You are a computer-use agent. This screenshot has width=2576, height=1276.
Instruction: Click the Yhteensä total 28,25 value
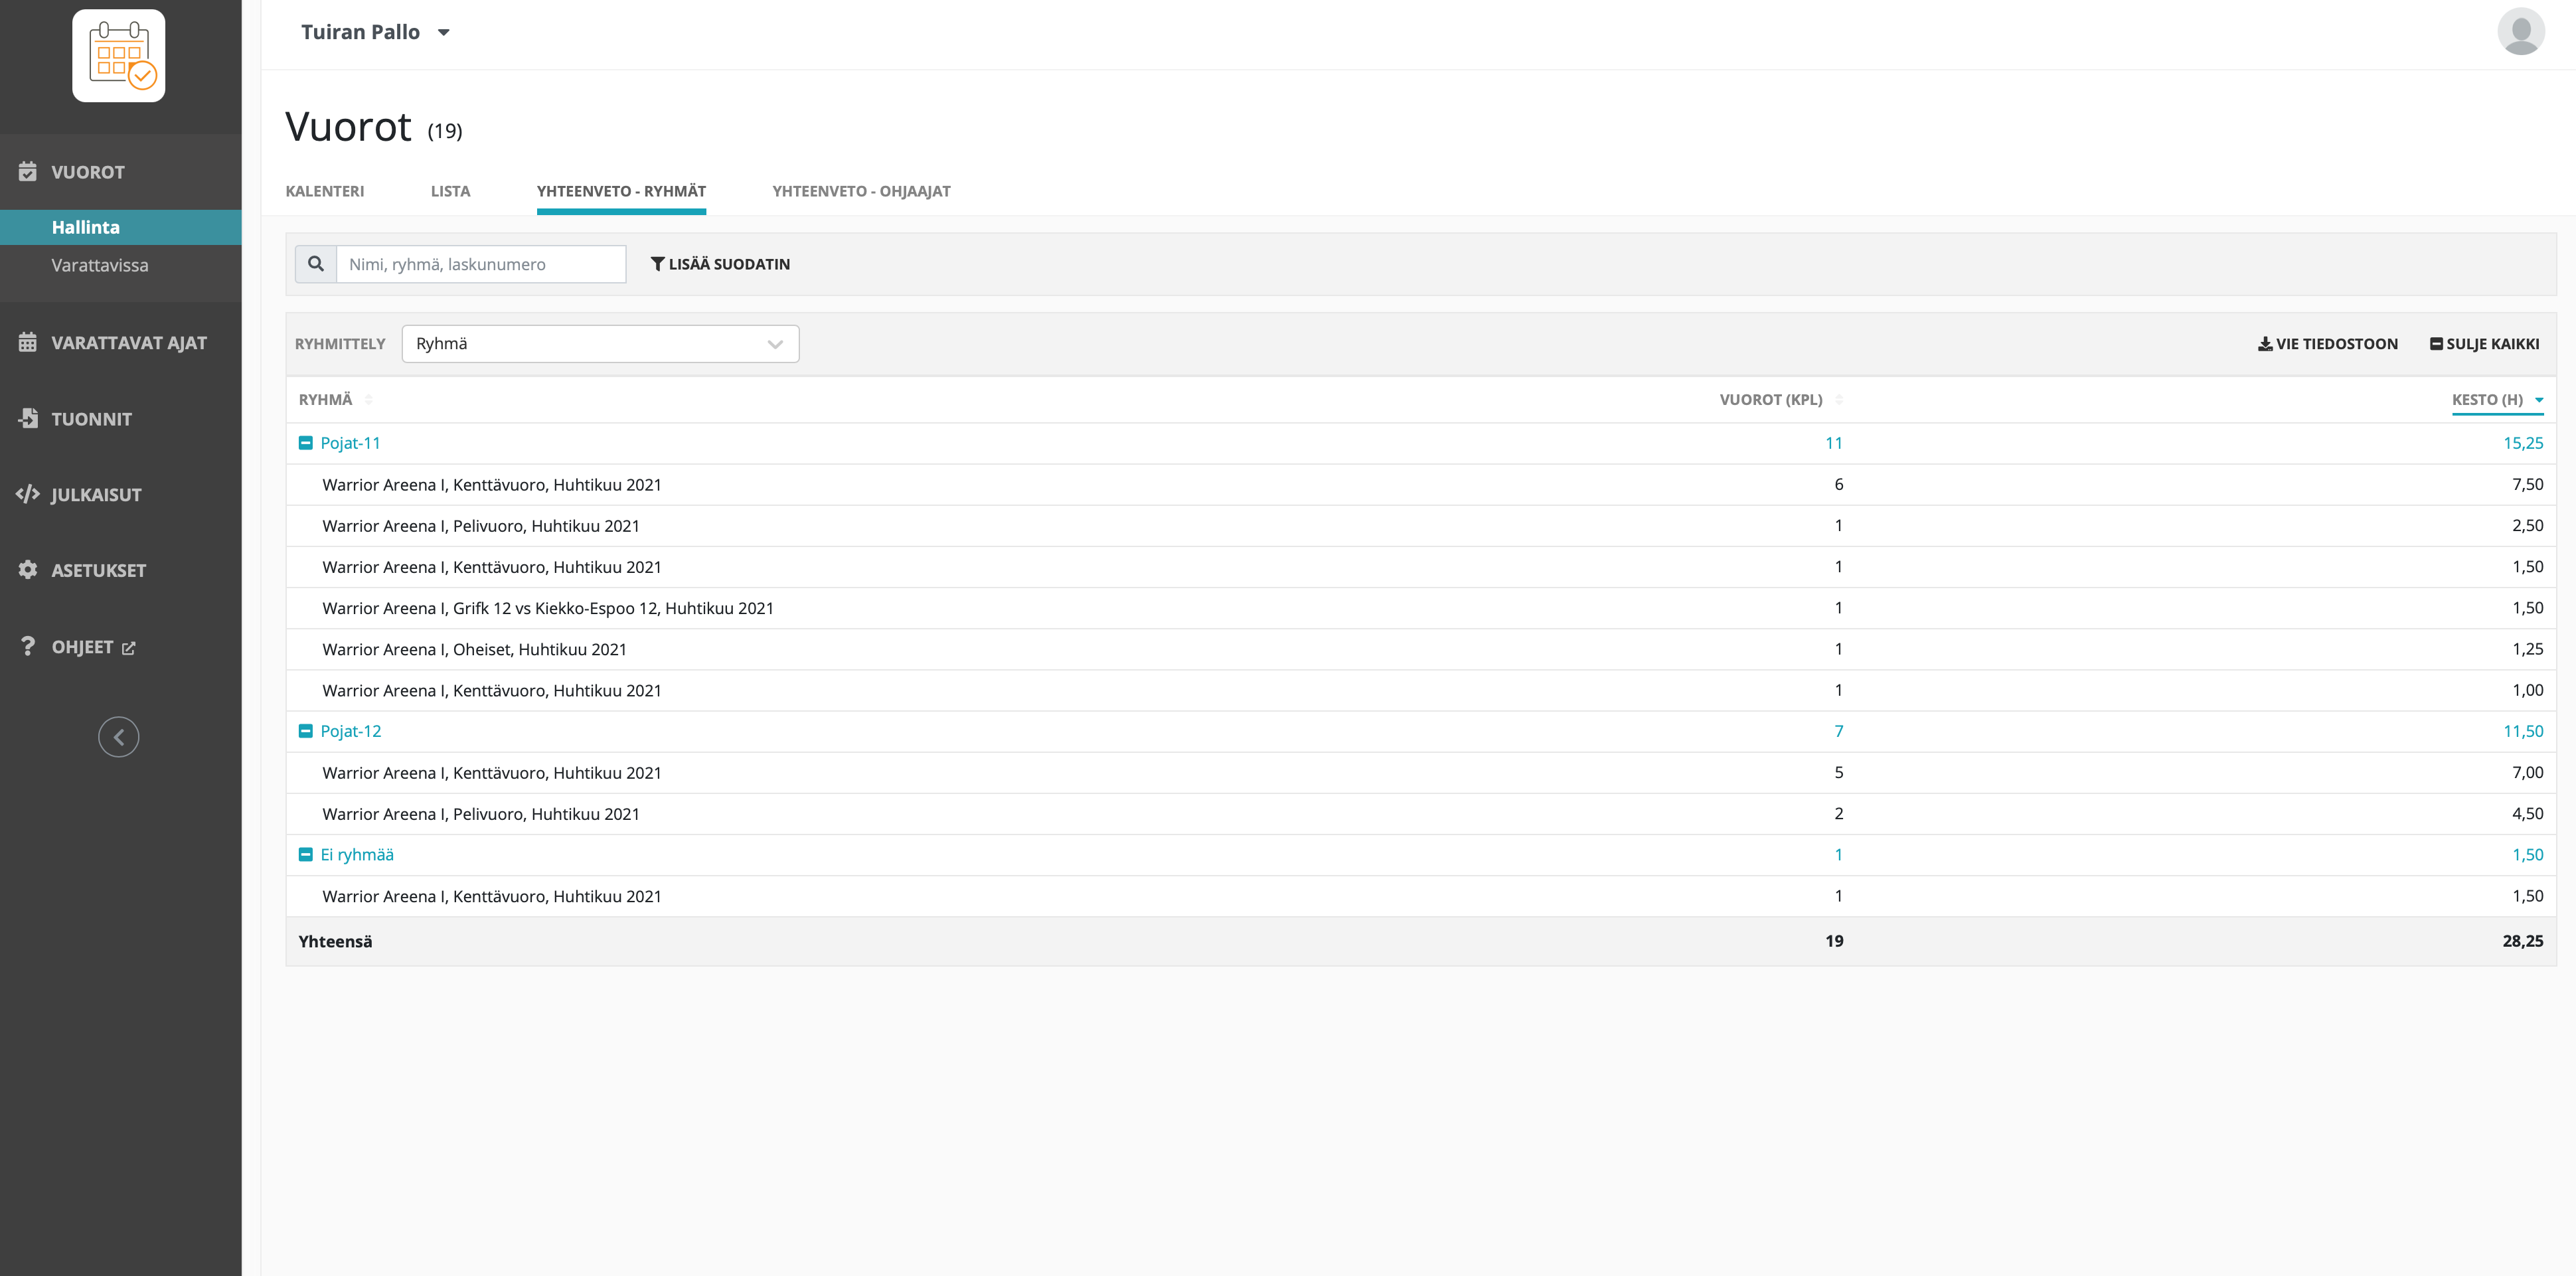[2523, 941]
